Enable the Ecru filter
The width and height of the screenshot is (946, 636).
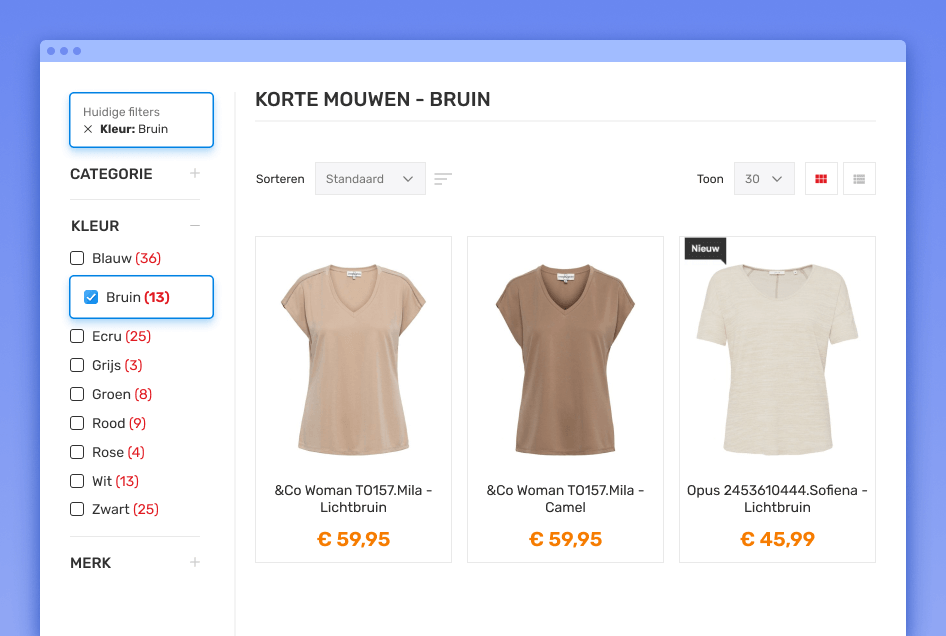point(77,336)
